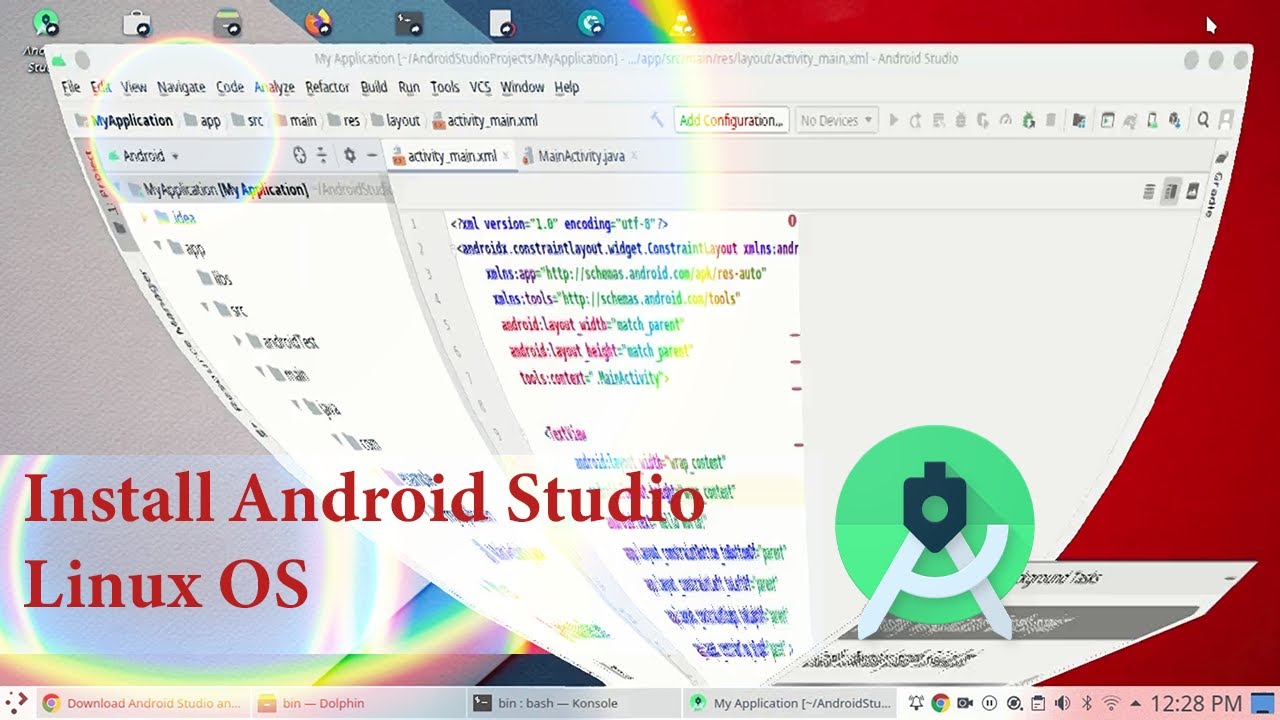Select the activity_main.xml editor tab
The image size is (1280, 720).
click(451, 156)
